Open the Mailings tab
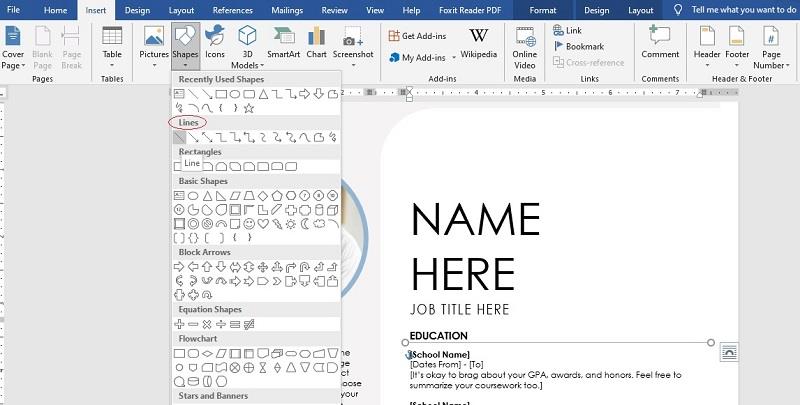Image resolution: width=800 pixels, height=405 pixels. pyautogui.click(x=286, y=10)
